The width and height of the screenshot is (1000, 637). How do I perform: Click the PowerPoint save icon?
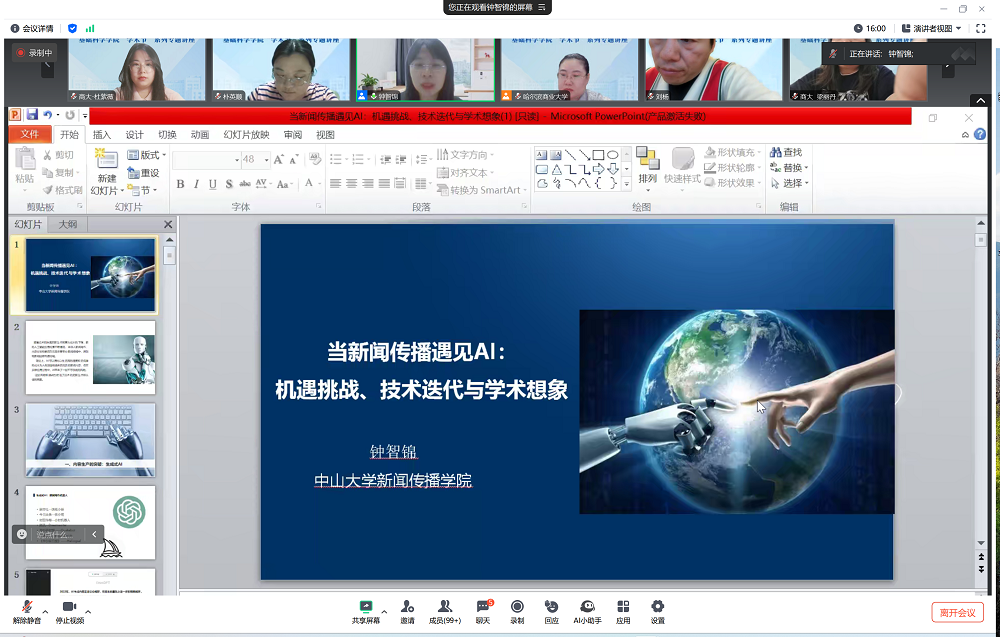(x=32, y=116)
